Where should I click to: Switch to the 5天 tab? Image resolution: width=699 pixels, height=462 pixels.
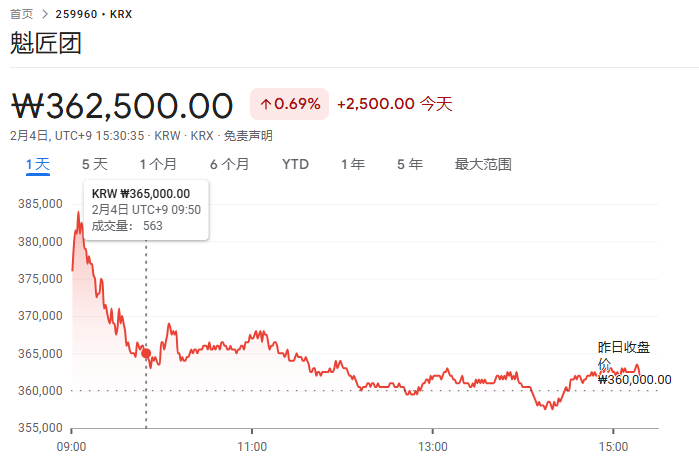pos(95,164)
